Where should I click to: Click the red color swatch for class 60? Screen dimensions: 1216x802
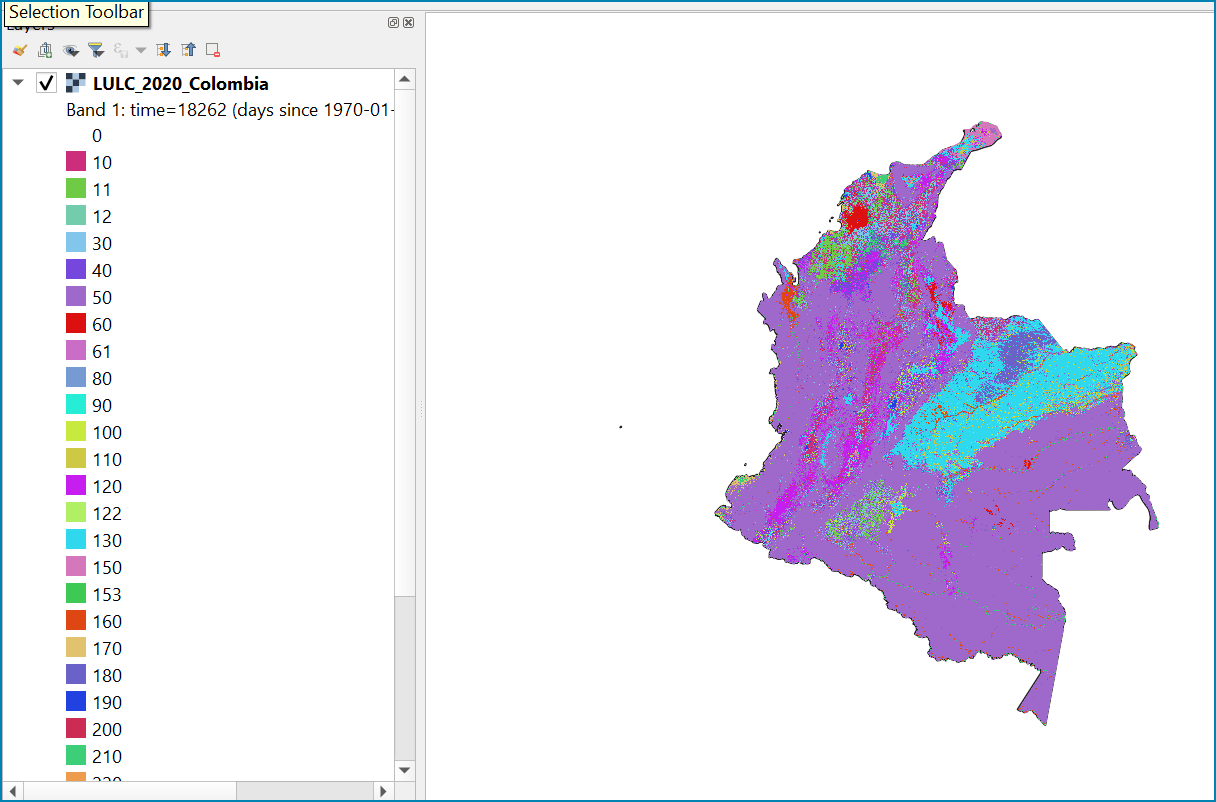point(76,324)
